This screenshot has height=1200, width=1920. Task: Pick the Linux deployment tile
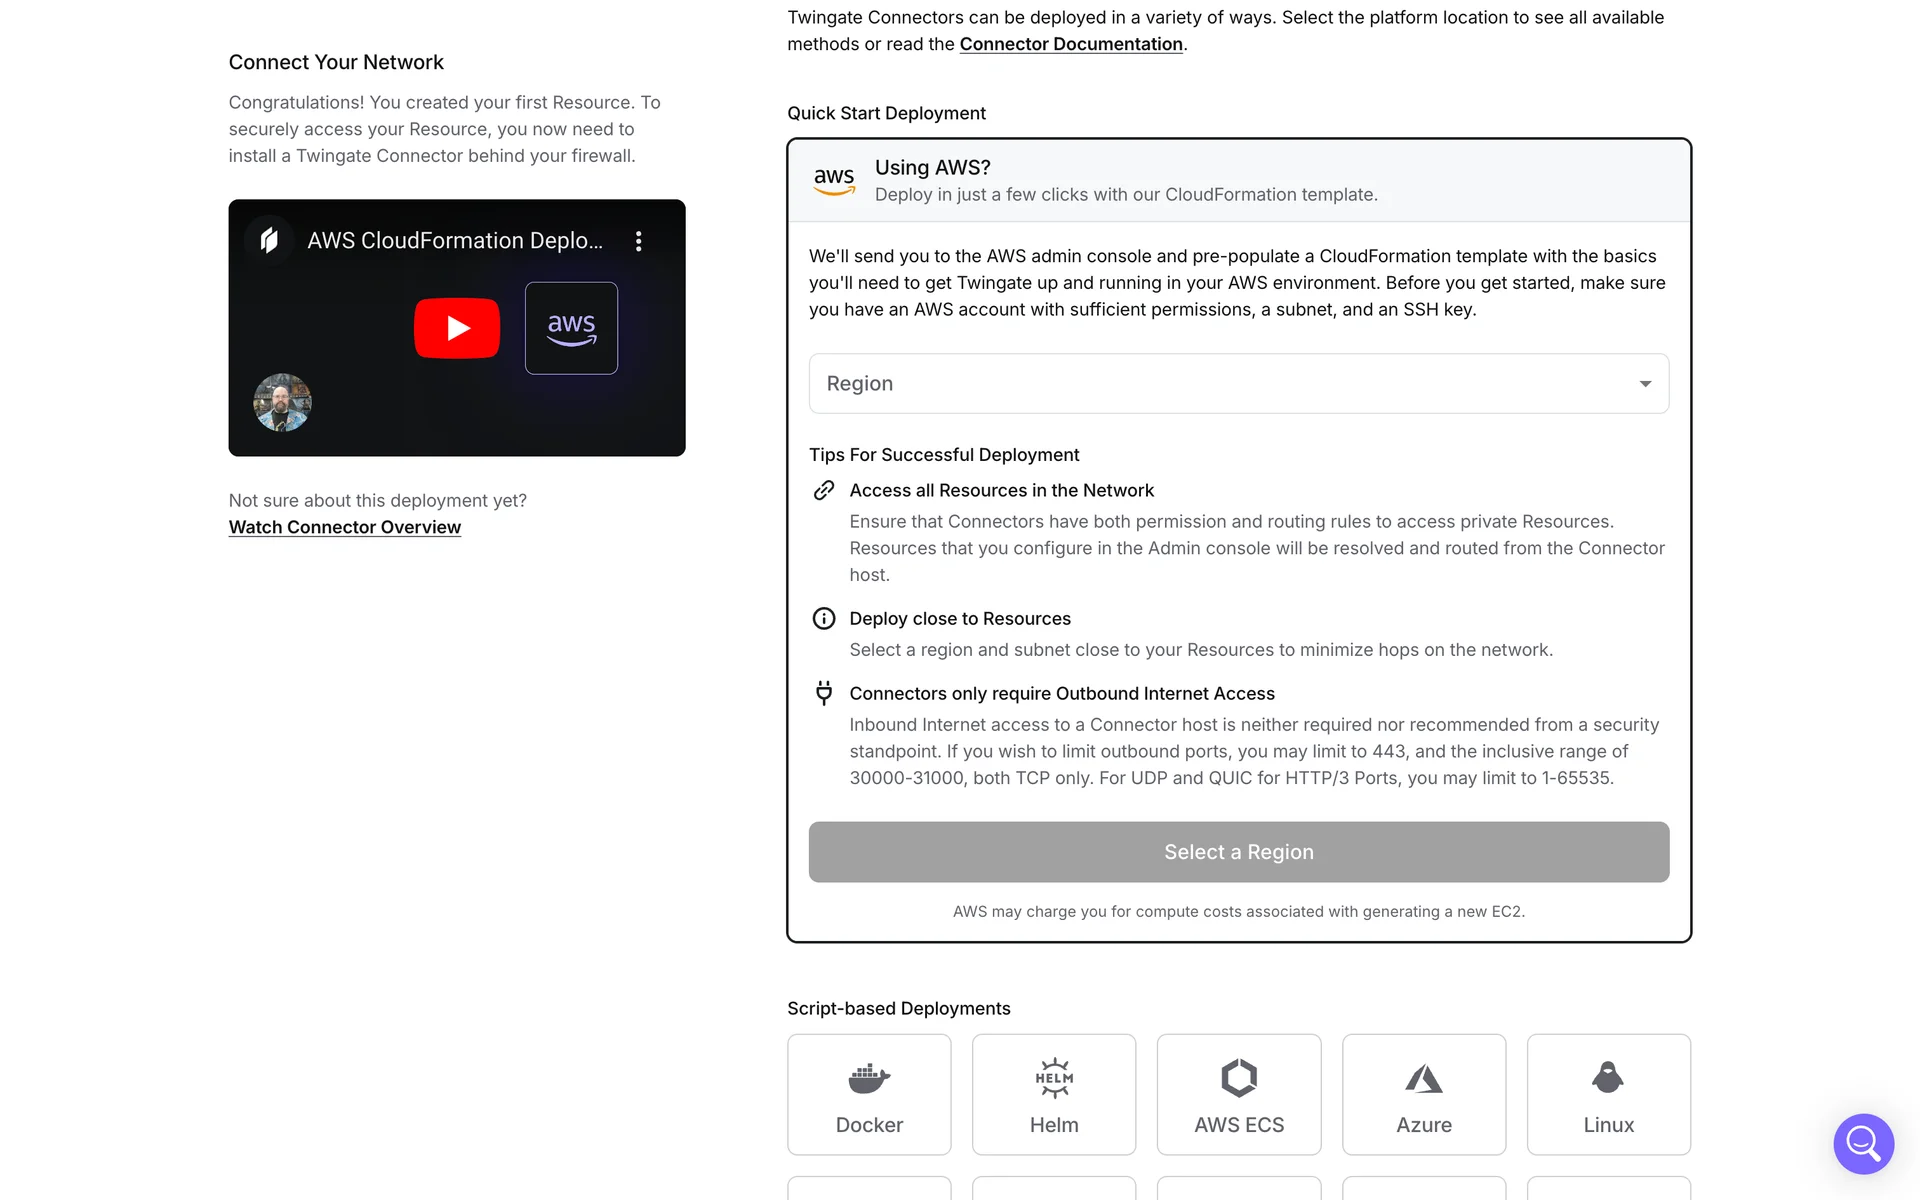[1608, 1094]
